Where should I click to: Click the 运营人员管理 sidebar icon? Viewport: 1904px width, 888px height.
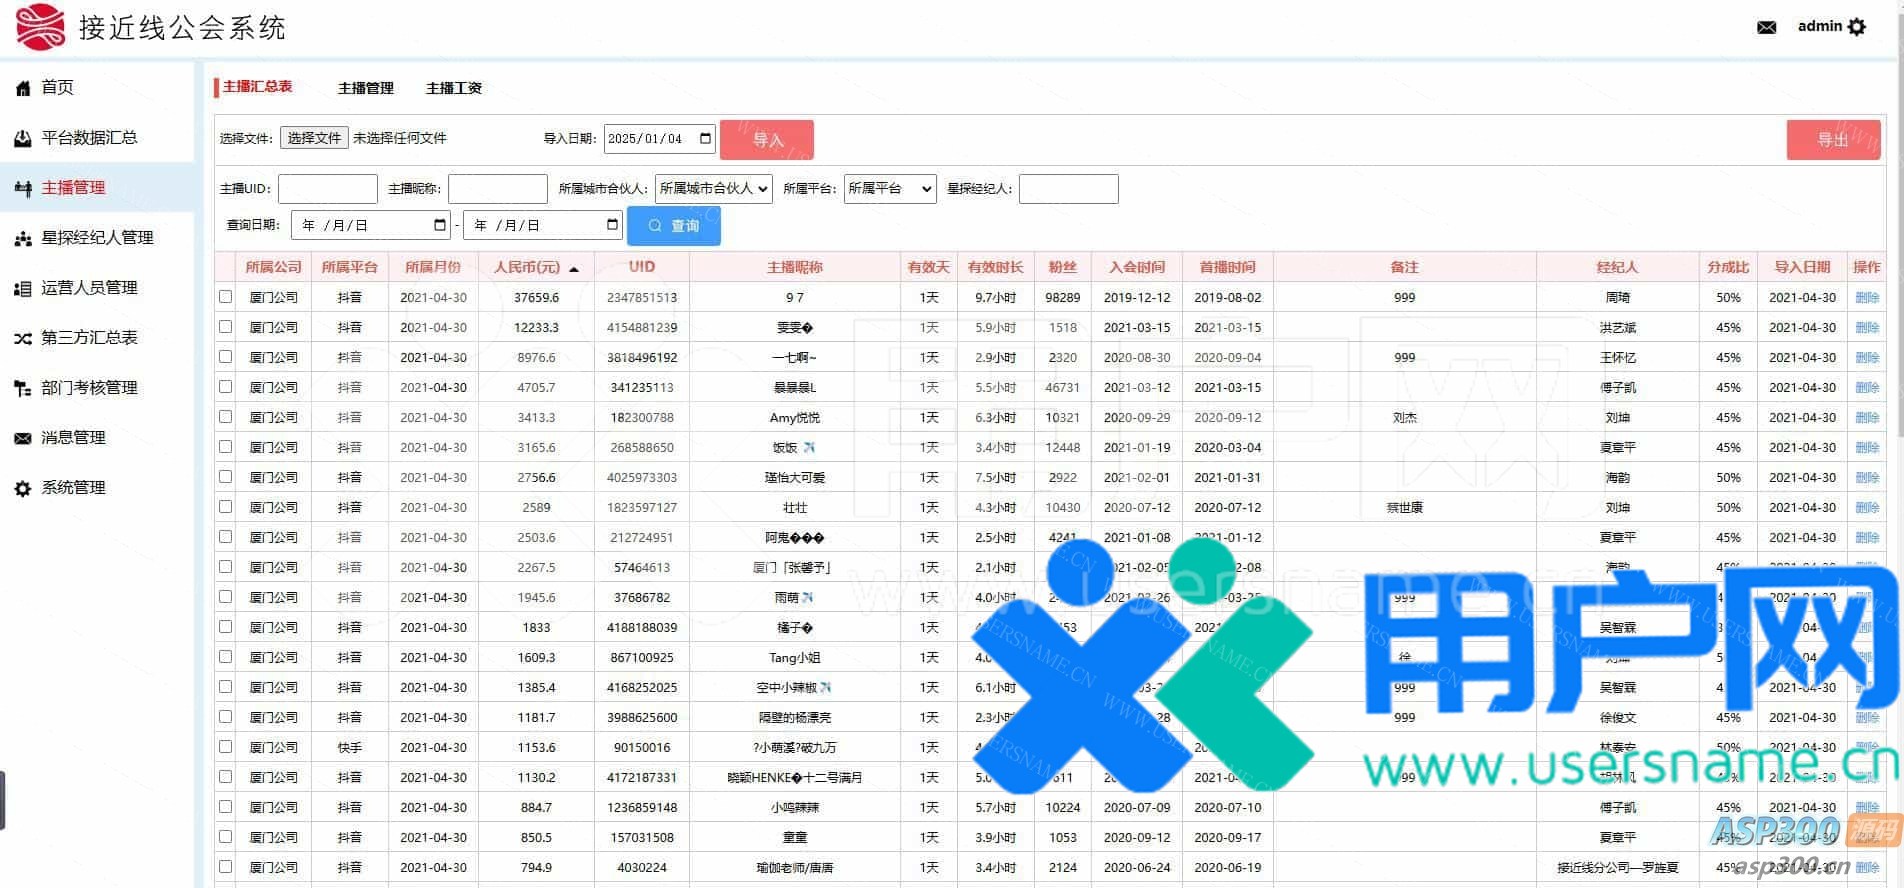coord(23,288)
